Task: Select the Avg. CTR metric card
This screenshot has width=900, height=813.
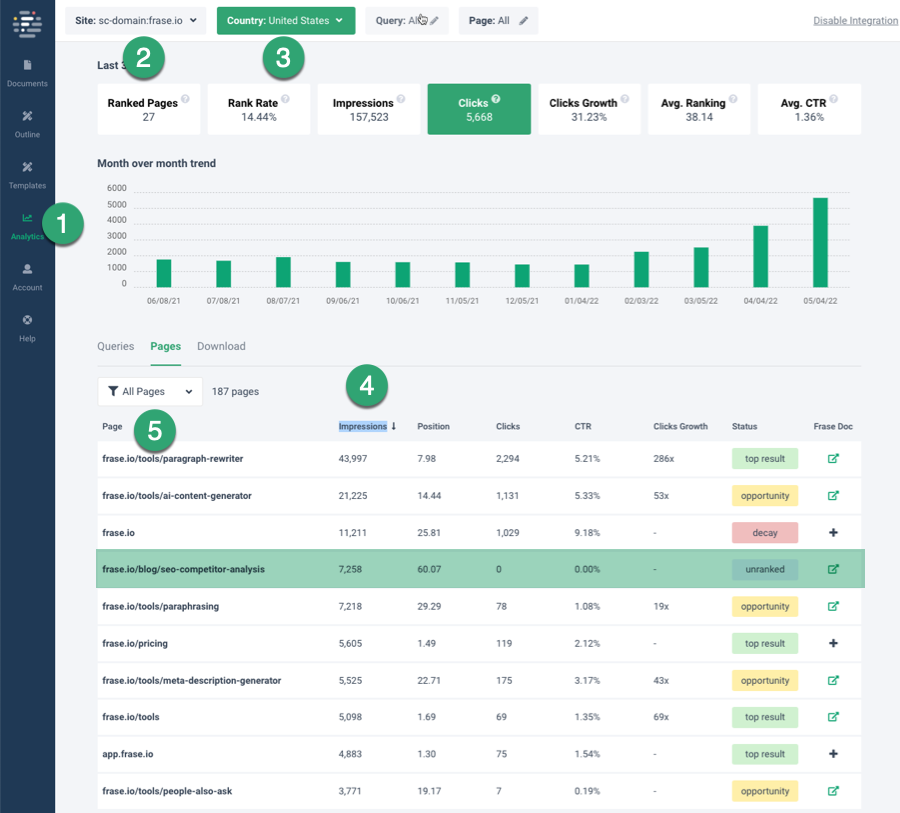Action: pyautogui.click(x=809, y=109)
